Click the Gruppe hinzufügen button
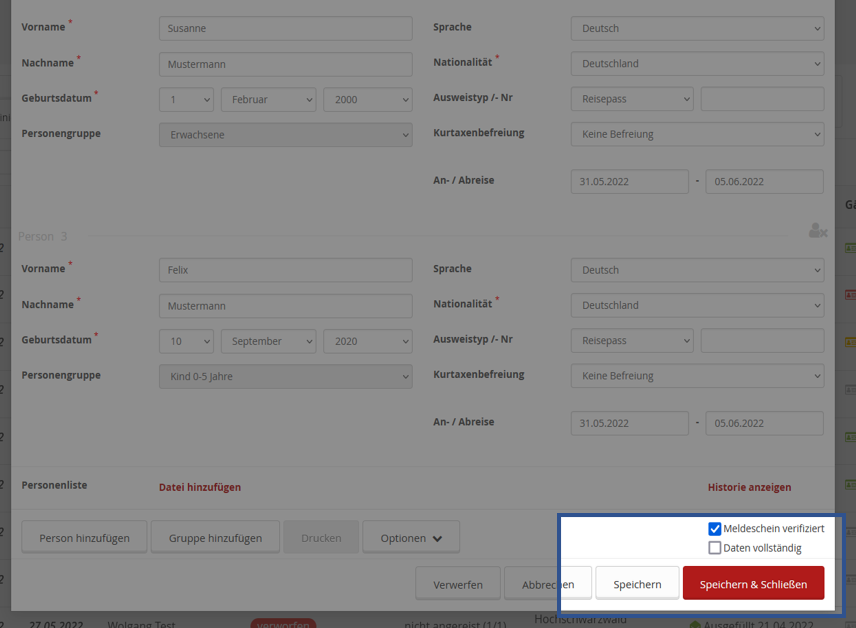Screen dimensions: 856x628 pos(215,537)
